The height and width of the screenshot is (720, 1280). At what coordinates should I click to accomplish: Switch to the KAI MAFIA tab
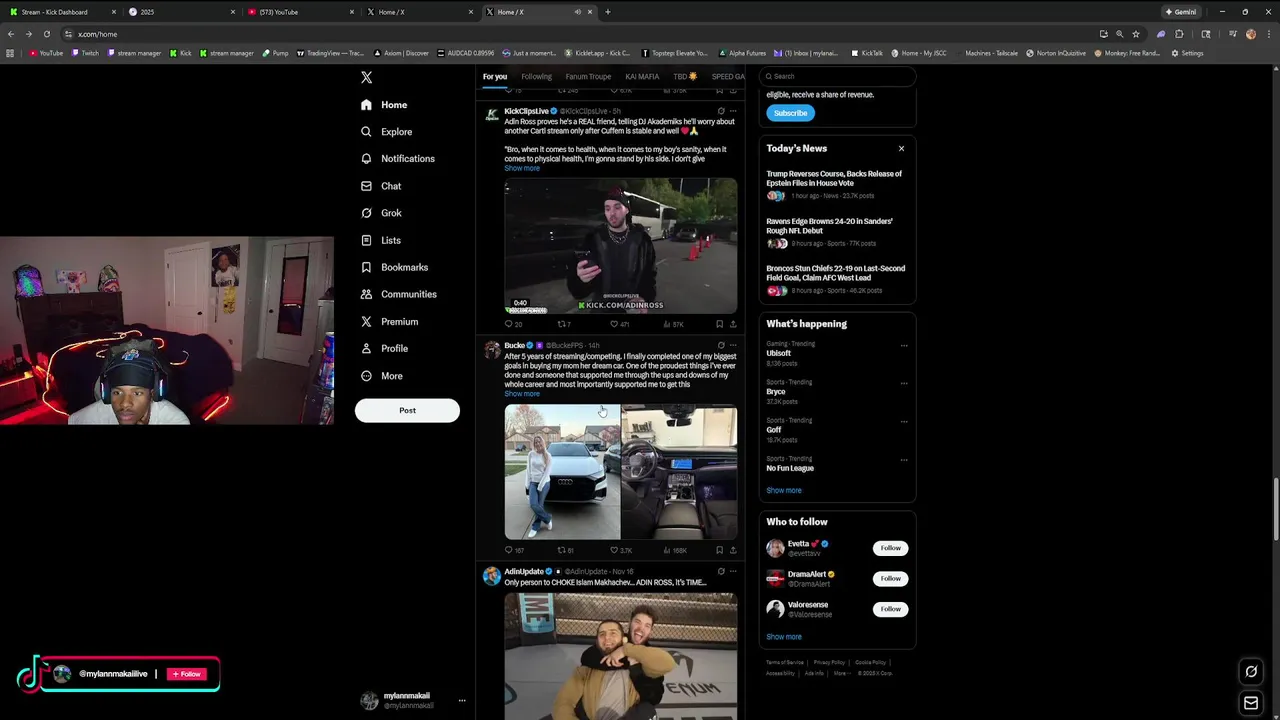coord(642,76)
